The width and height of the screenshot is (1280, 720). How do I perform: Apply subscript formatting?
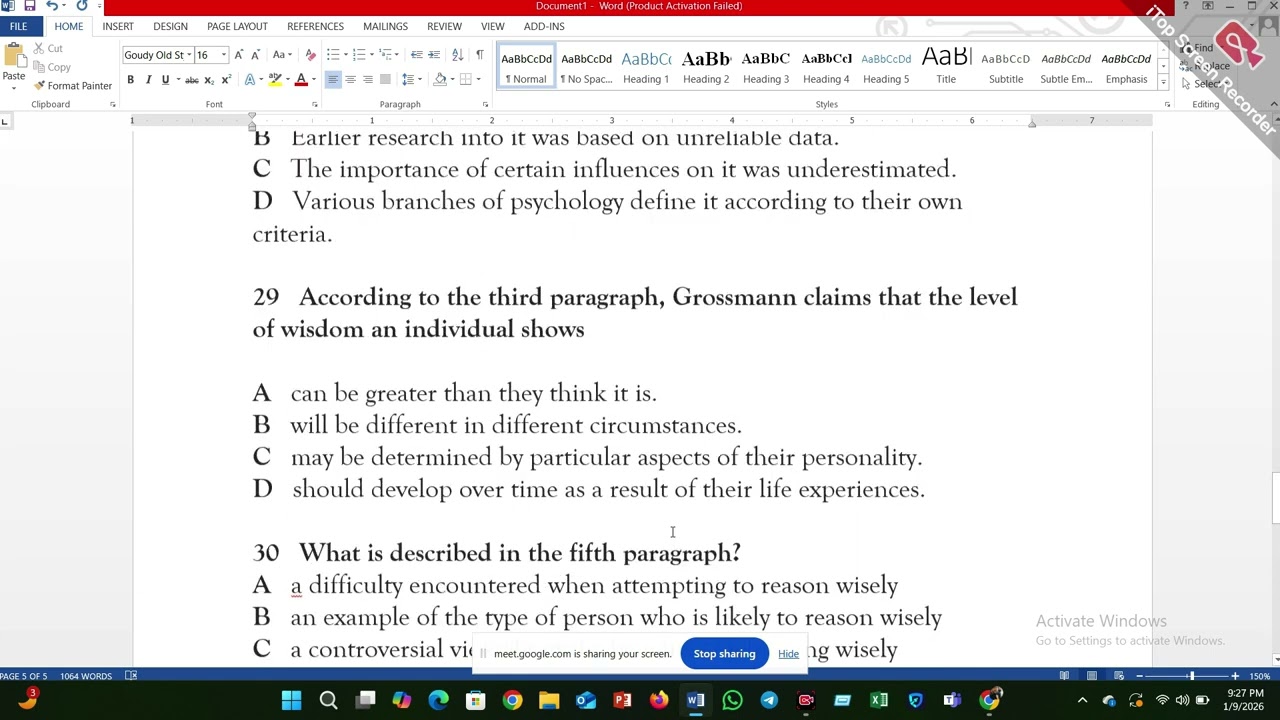pos(209,80)
